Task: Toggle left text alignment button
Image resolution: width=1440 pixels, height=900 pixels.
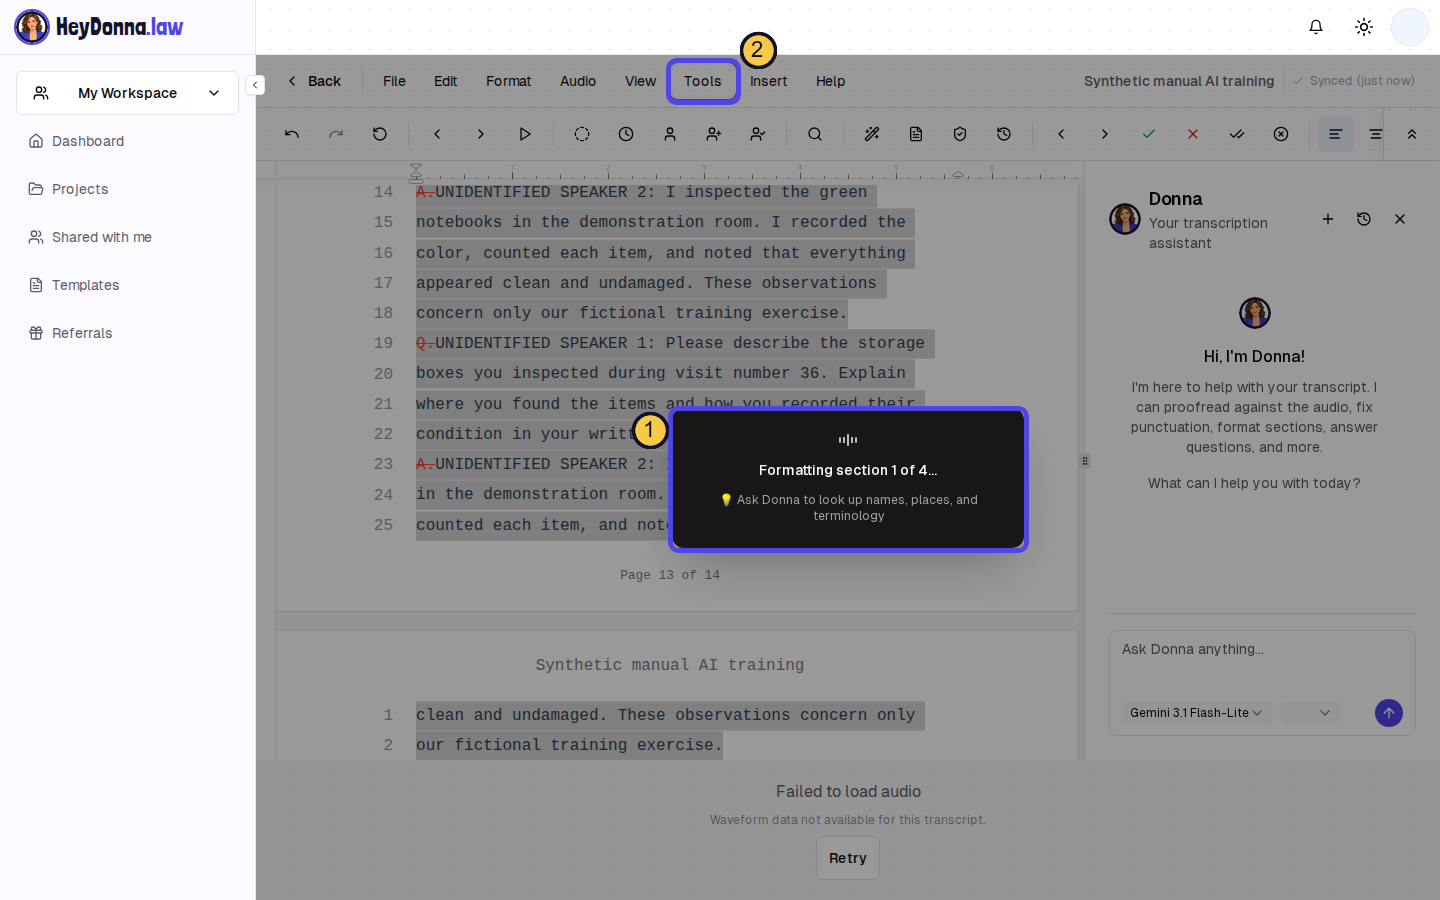Action: [1336, 134]
